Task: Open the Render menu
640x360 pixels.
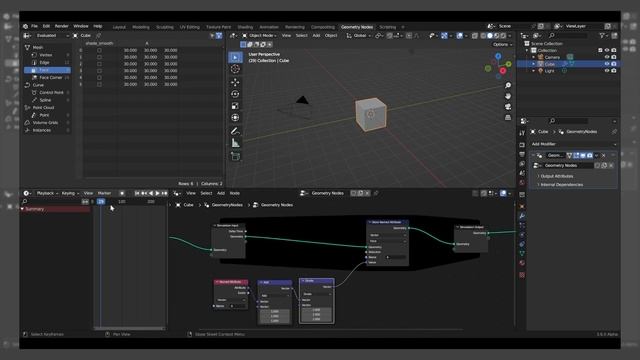Action: click(x=62, y=26)
